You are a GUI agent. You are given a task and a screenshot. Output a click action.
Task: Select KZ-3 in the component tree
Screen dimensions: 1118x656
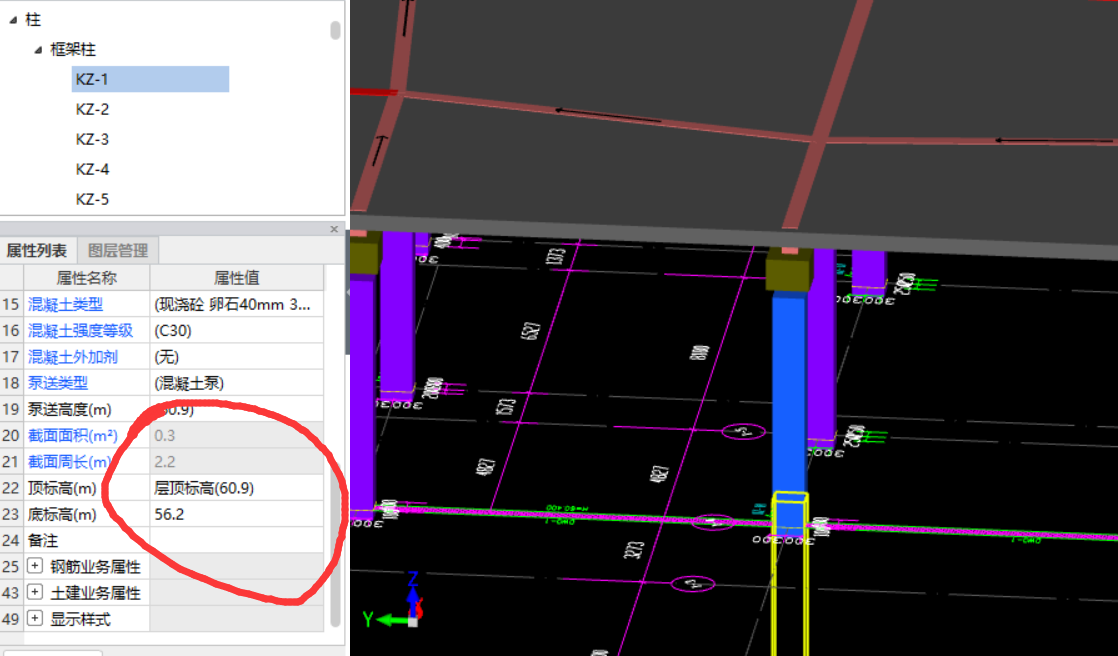click(x=92, y=139)
